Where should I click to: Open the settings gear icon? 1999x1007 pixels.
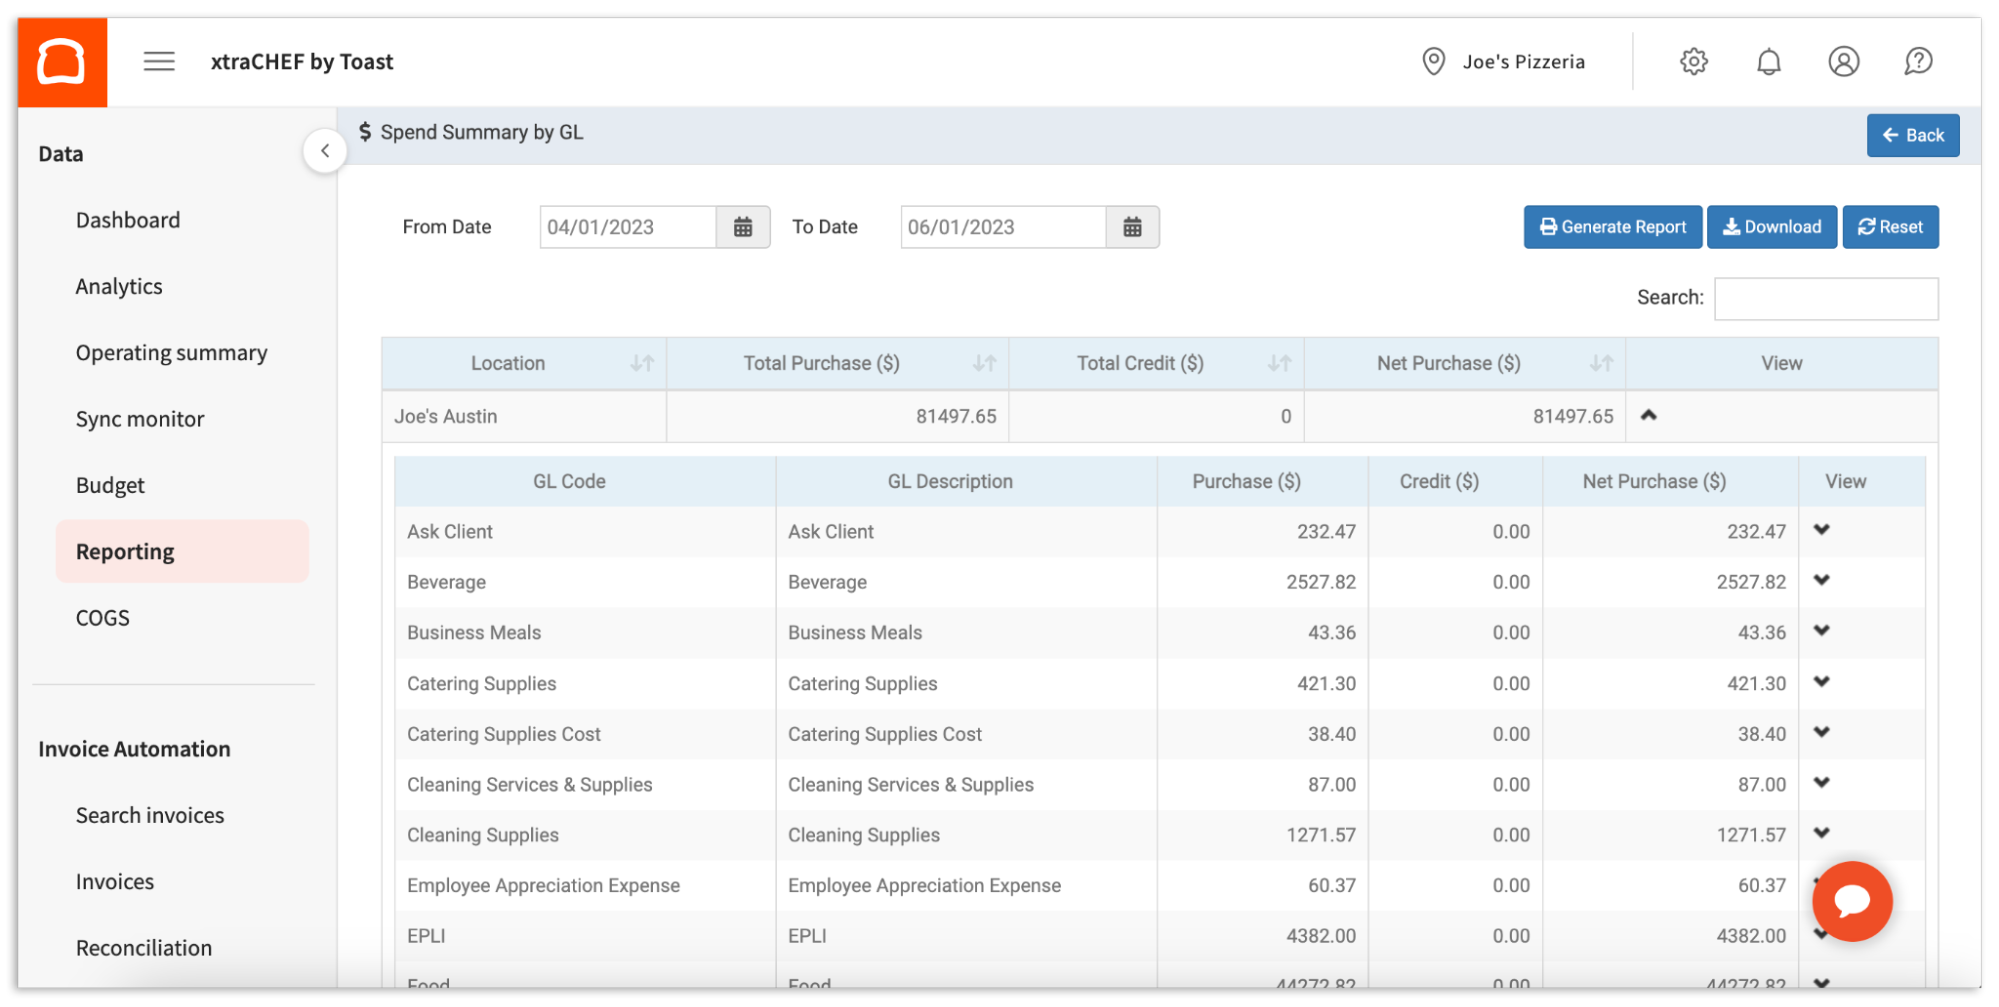click(x=1693, y=62)
